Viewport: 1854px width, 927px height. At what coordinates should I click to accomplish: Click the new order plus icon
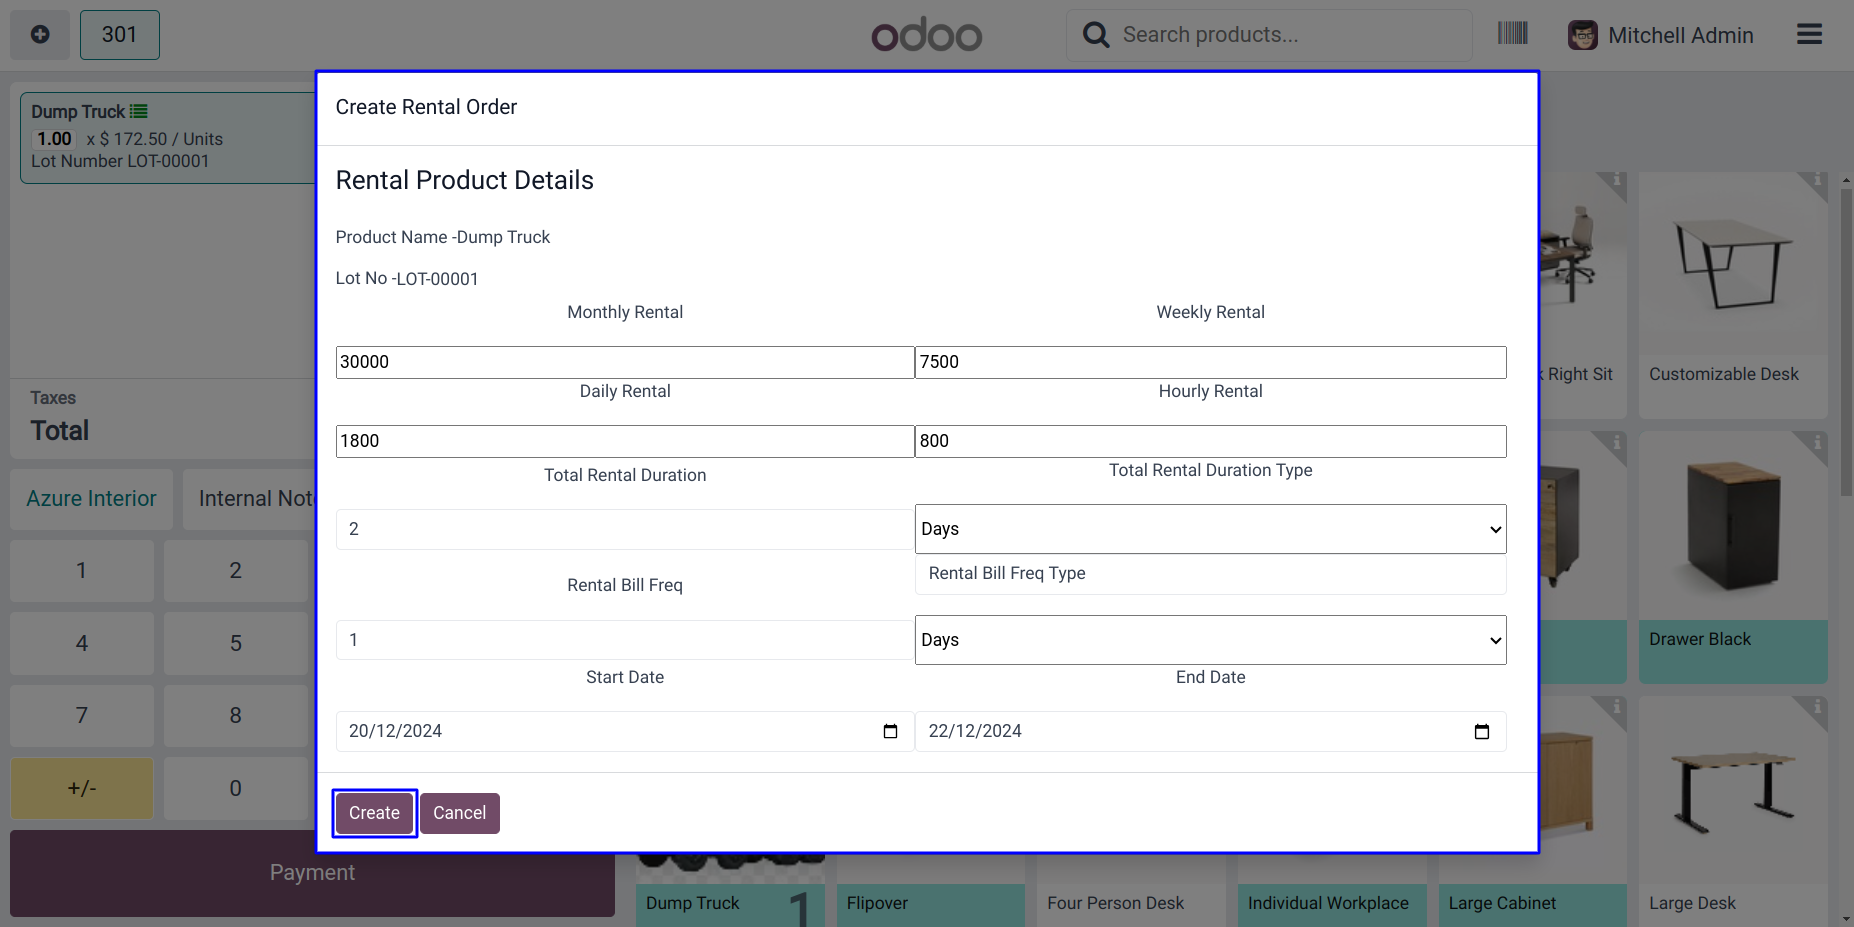pos(40,35)
